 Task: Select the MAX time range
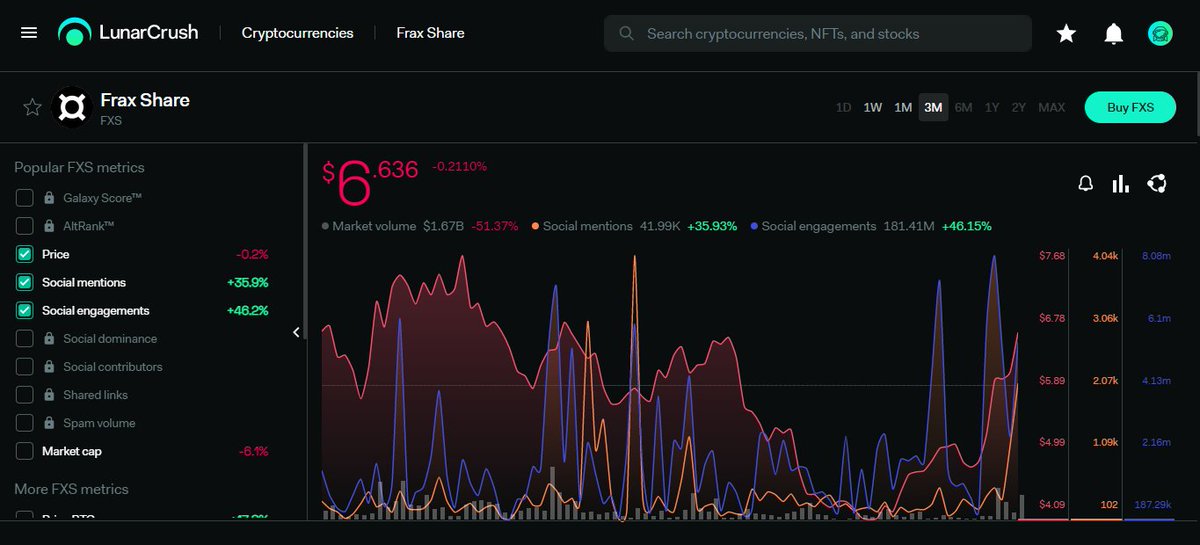(1052, 107)
